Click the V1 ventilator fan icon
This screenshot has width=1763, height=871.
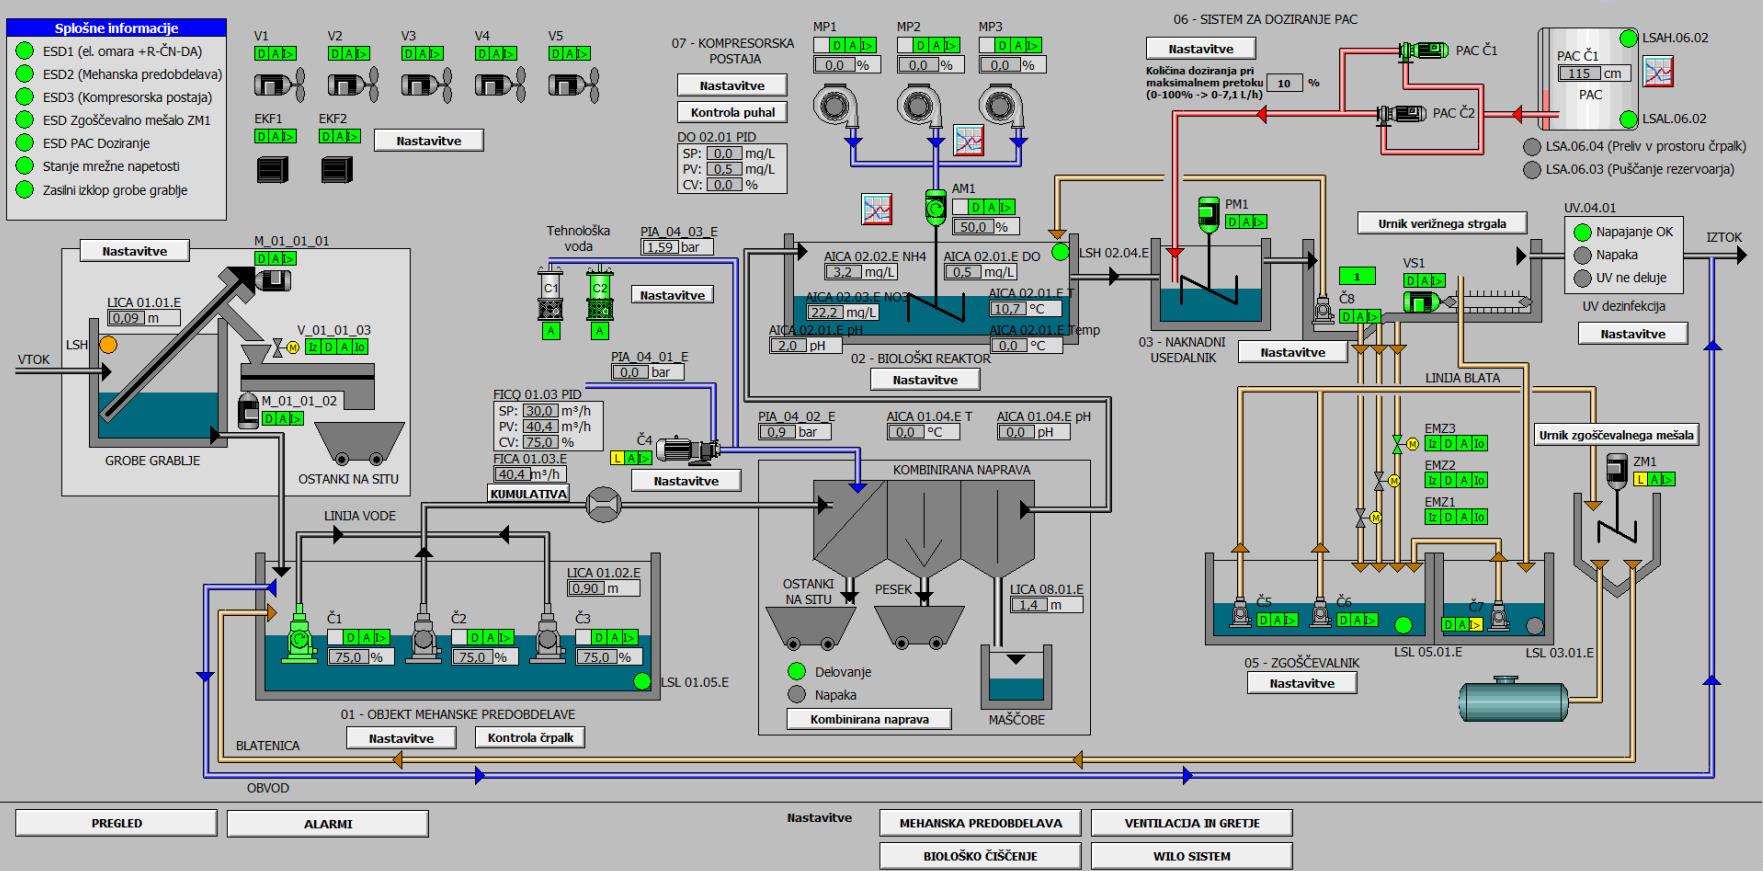278,85
